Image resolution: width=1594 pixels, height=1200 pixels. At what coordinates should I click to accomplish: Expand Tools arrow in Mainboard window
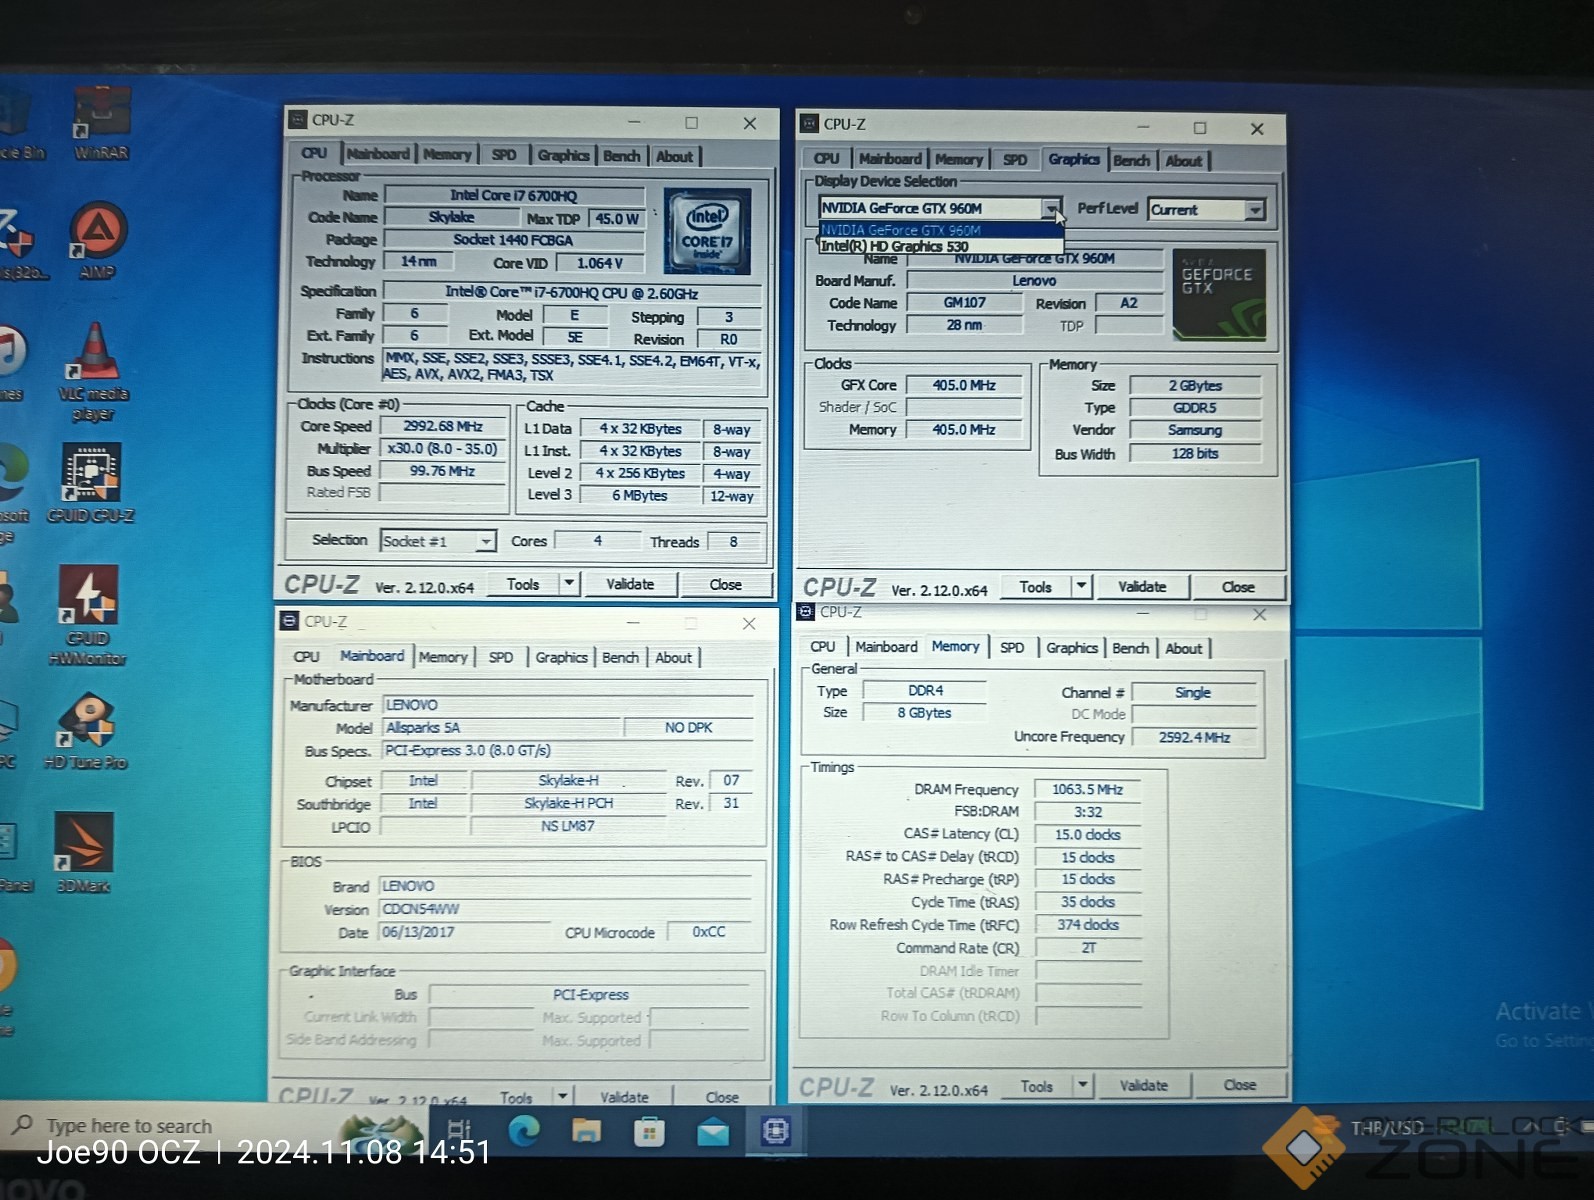coord(562,1097)
